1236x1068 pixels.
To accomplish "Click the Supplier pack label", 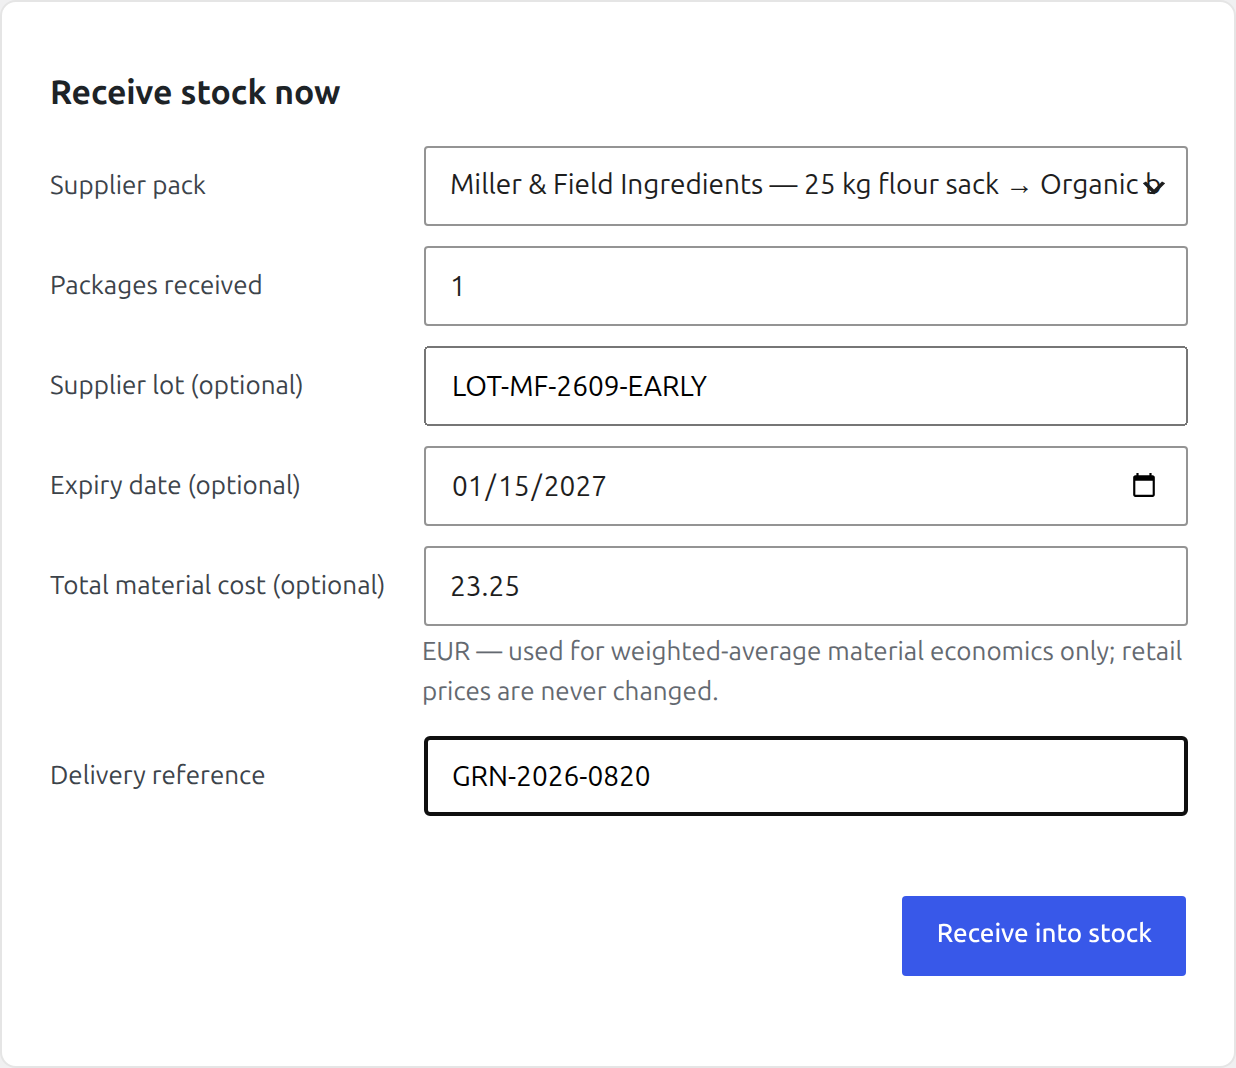I will 128,186.
